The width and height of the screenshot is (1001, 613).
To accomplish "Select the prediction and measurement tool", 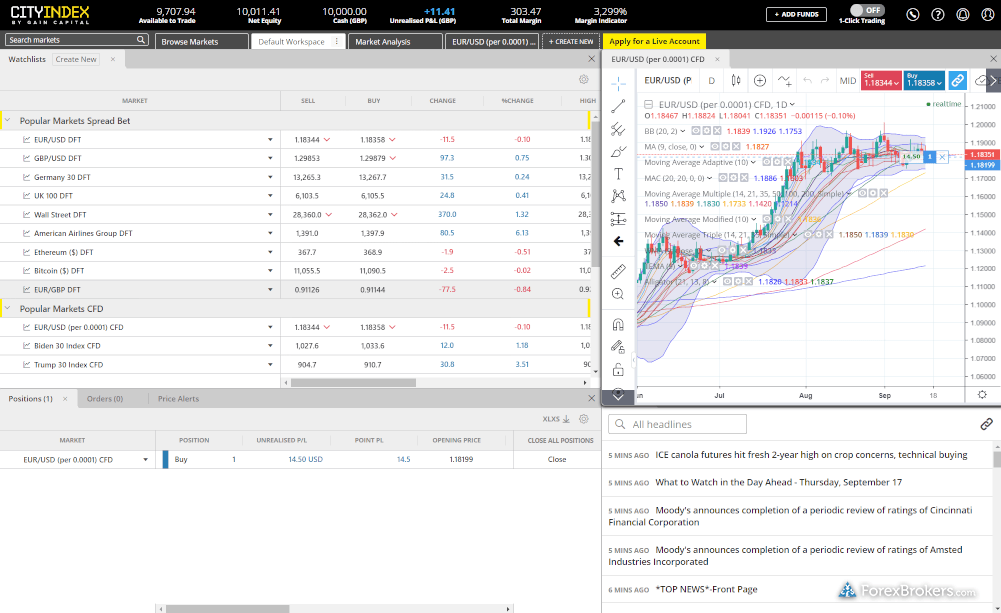I will (618, 219).
